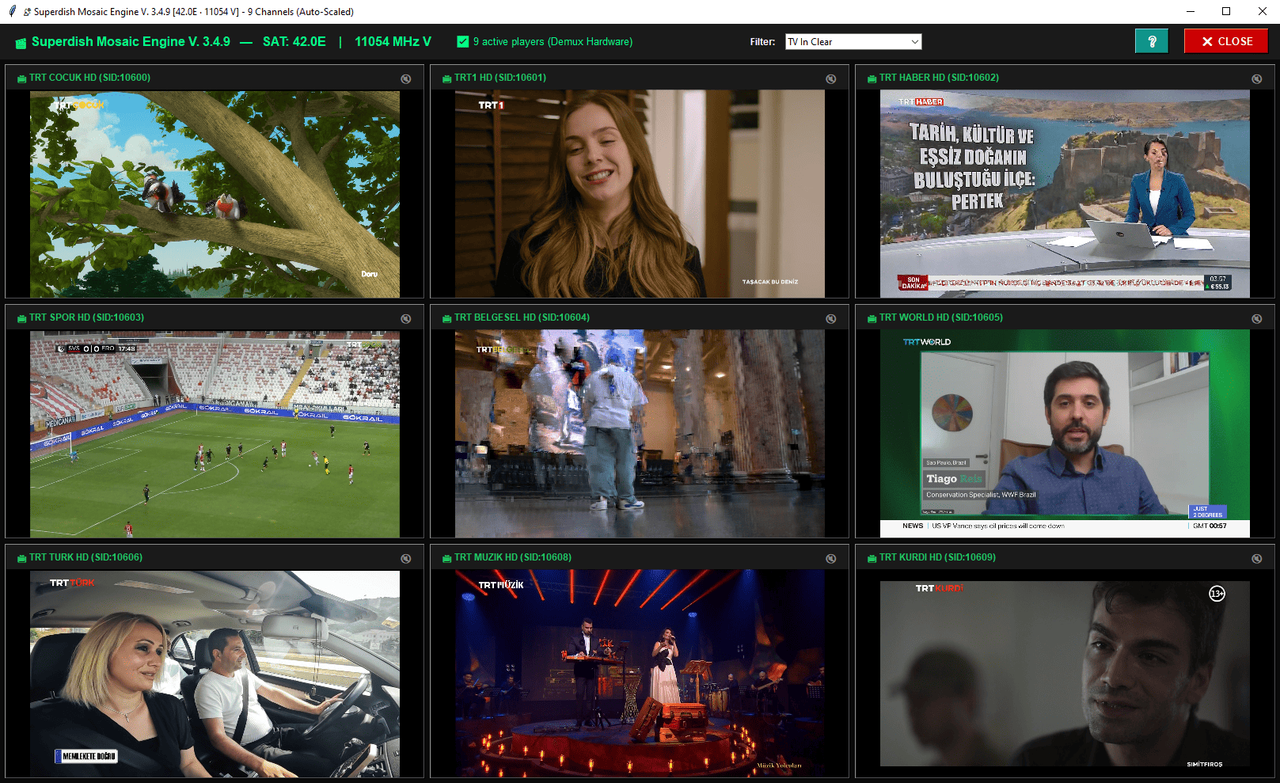This screenshot has height=783, width=1280.
Task: Click the mute icon on the TRT SPOR HD tile
Action: coord(406,319)
